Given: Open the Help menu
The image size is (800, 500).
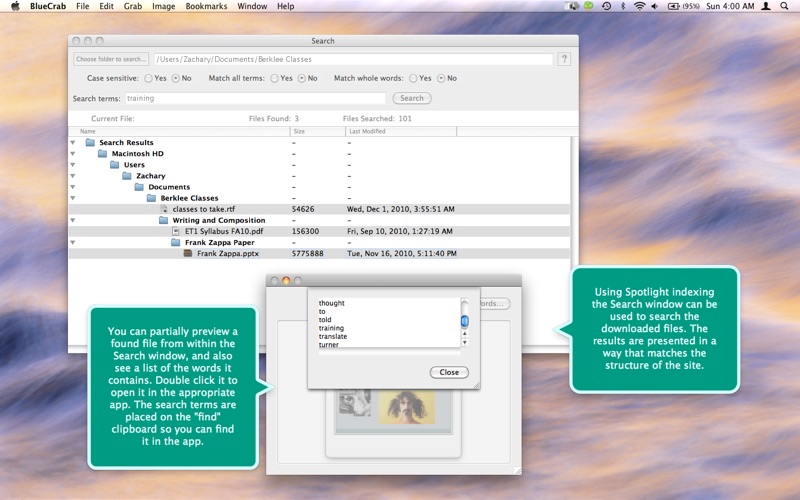Looking at the screenshot, I should (x=286, y=6).
